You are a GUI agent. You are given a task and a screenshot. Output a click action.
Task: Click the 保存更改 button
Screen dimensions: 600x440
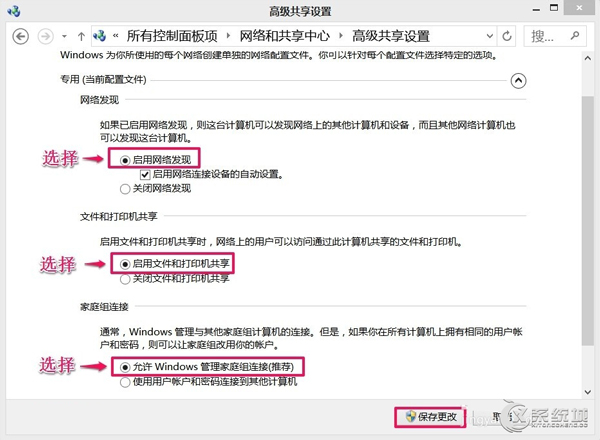430,417
